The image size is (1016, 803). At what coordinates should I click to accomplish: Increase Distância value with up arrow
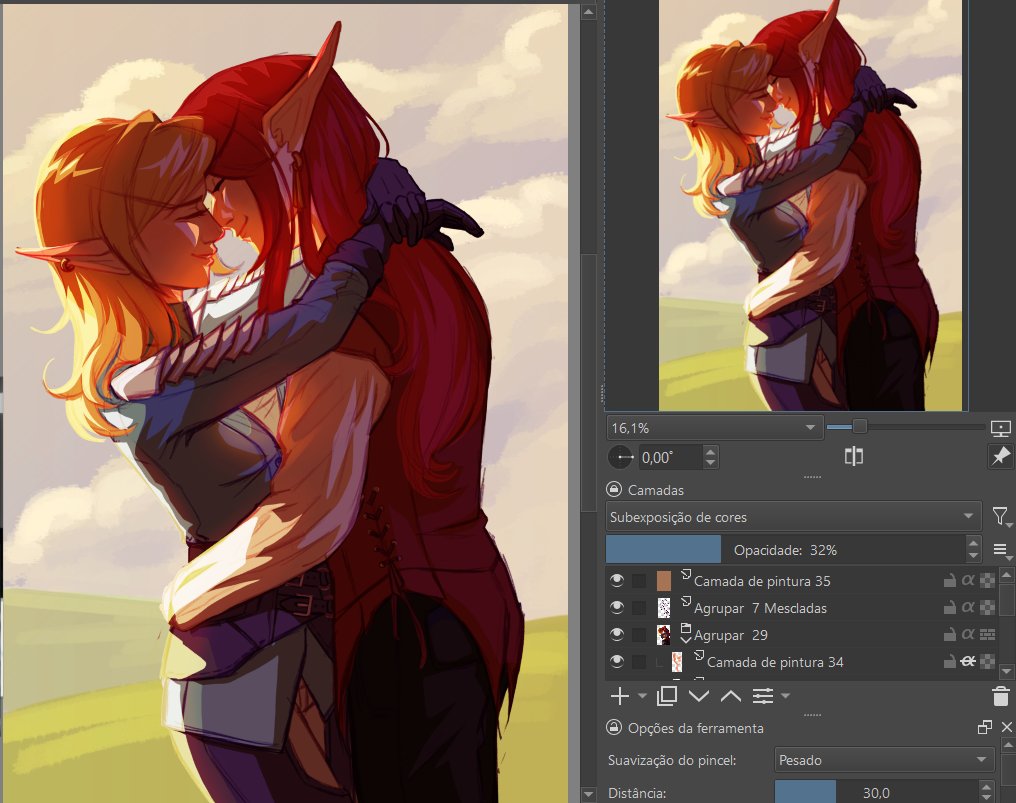[x=986, y=786]
